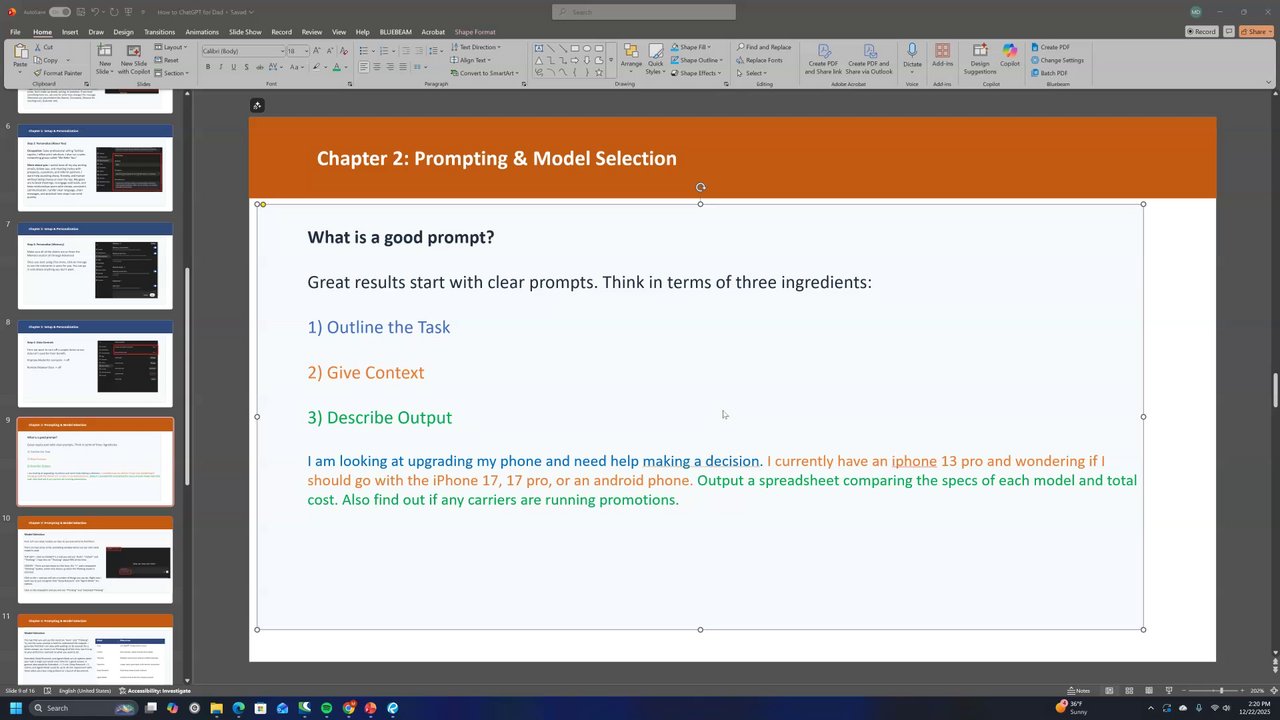Click the Record button near Share
The width and height of the screenshot is (1280, 720).
[x=1201, y=32]
